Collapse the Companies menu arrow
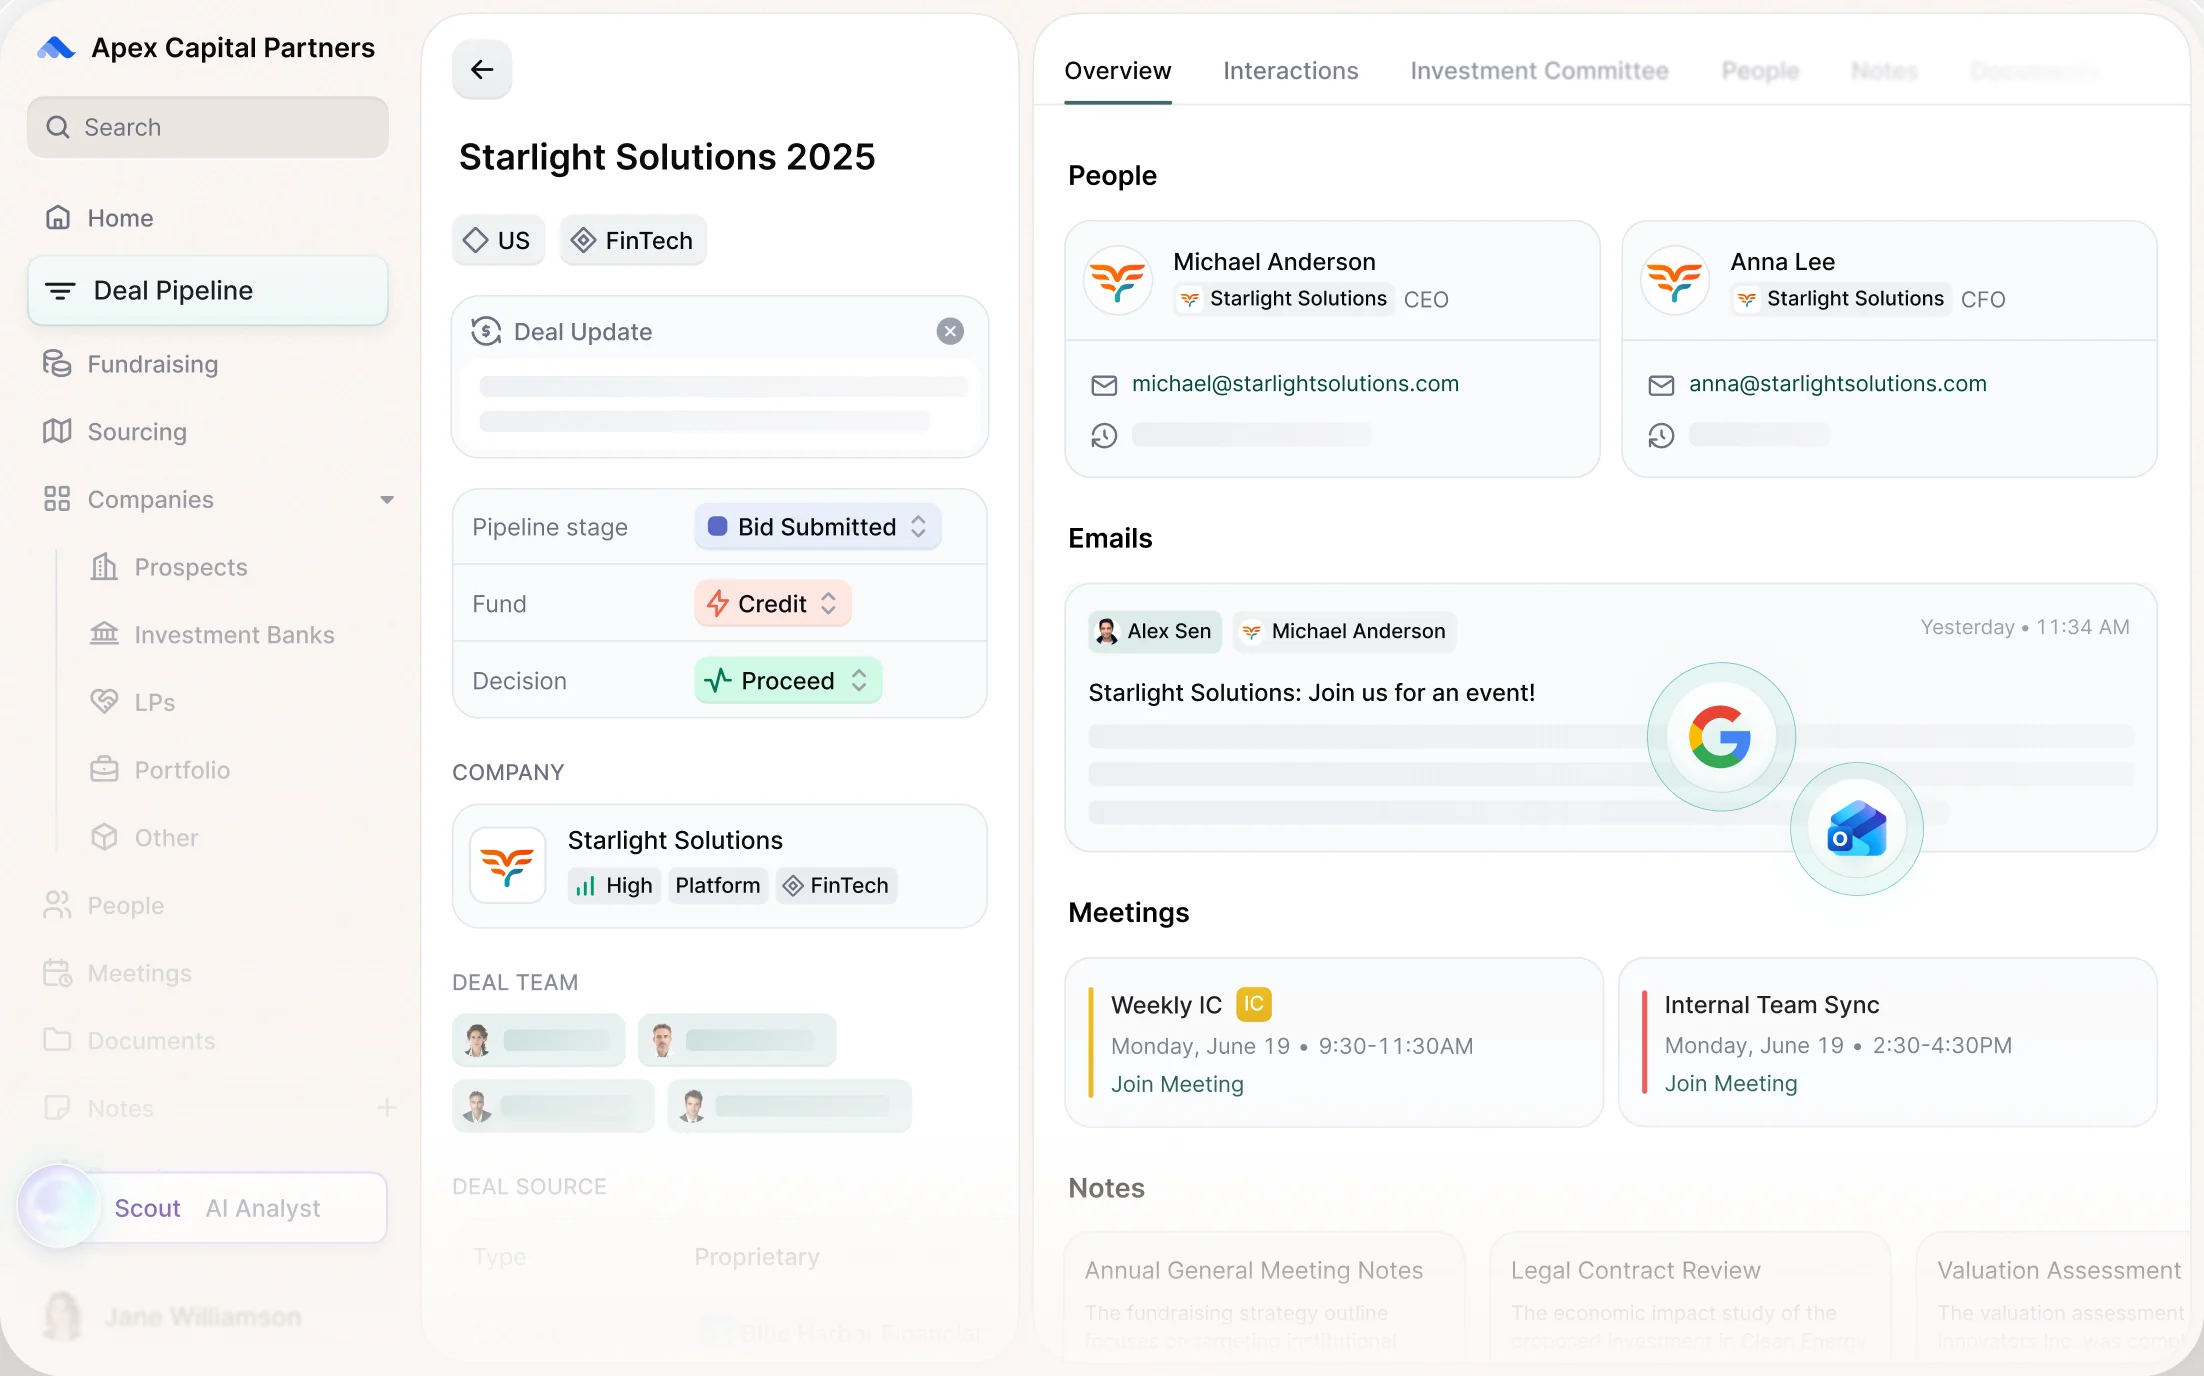2204x1376 pixels. tap(387, 499)
